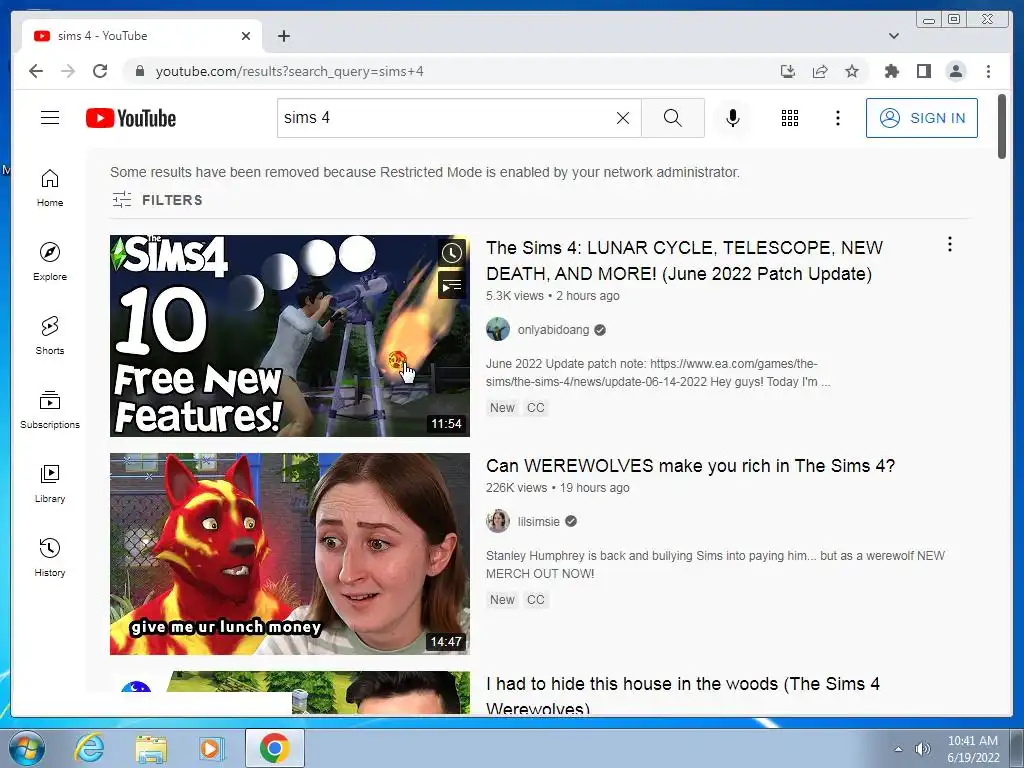Open Chrome extensions puzzle icon
This screenshot has width=1024, height=768.
pyautogui.click(x=891, y=71)
